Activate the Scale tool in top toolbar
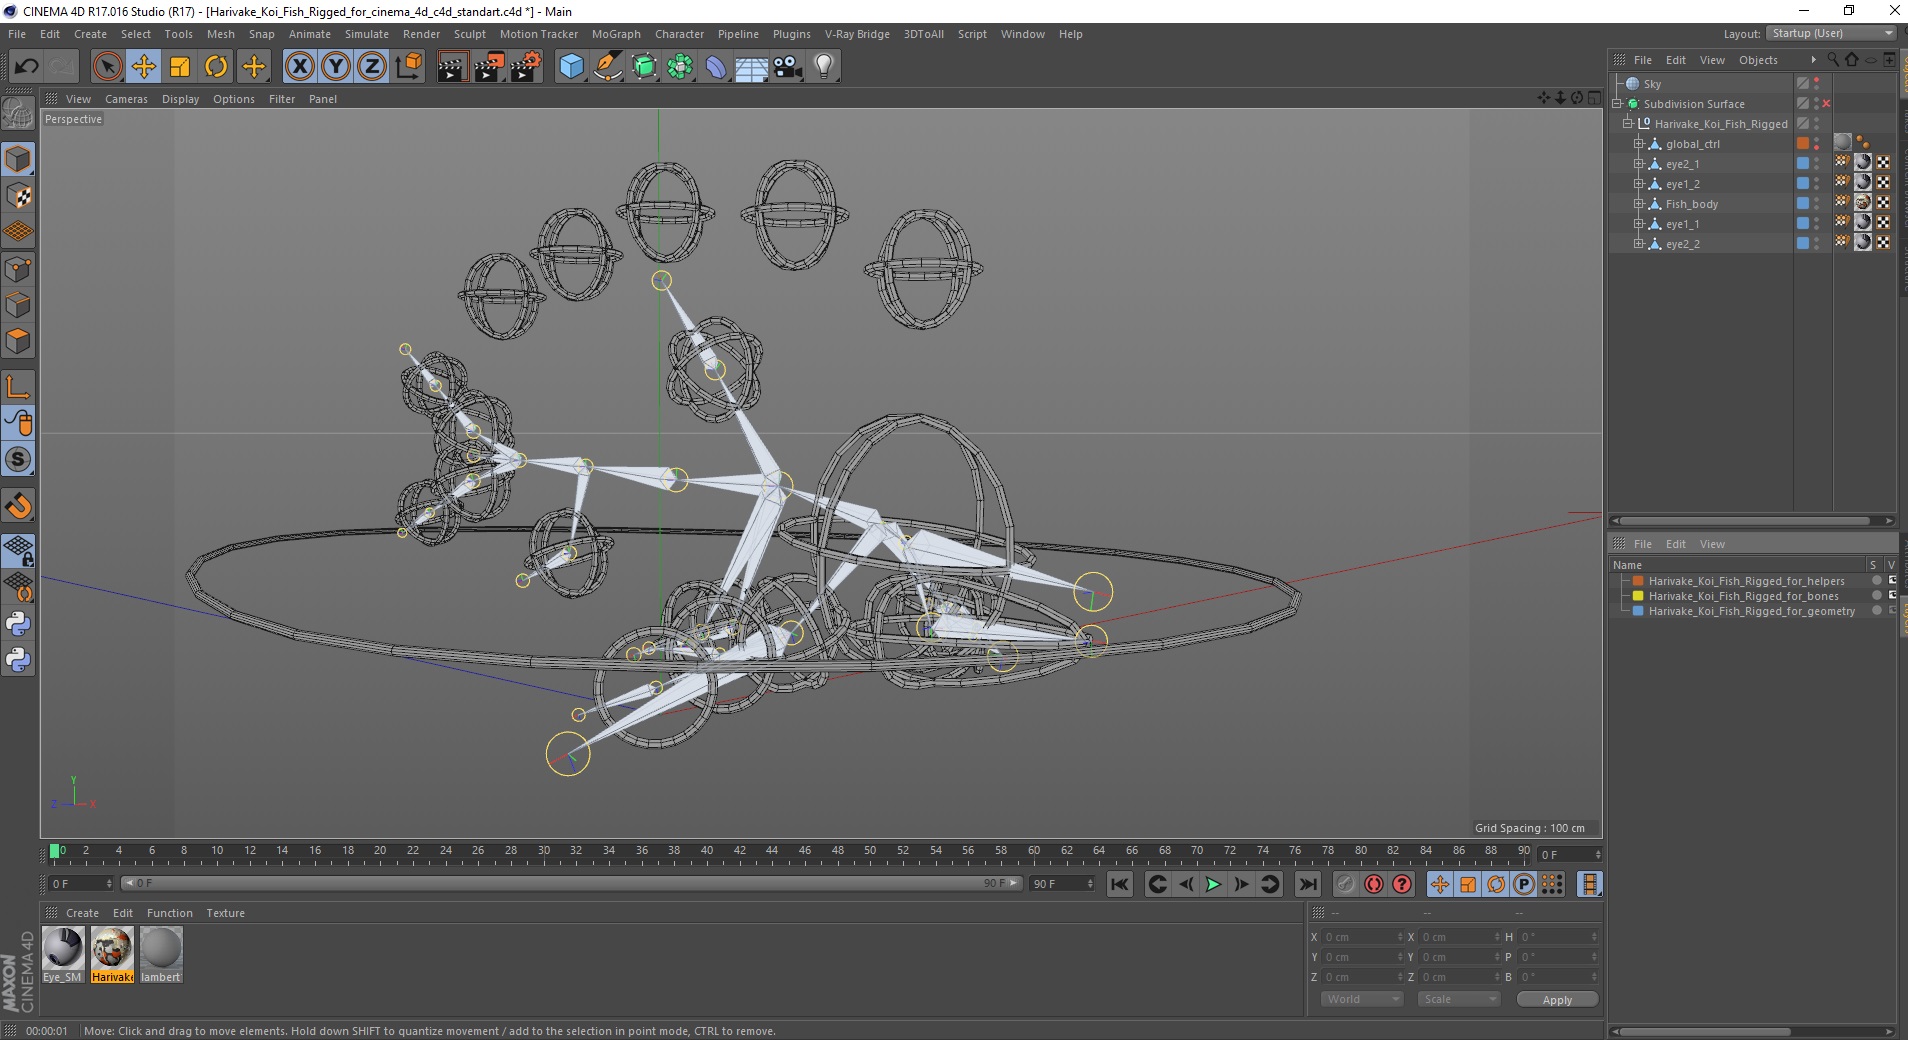1908x1040 pixels. click(180, 67)
